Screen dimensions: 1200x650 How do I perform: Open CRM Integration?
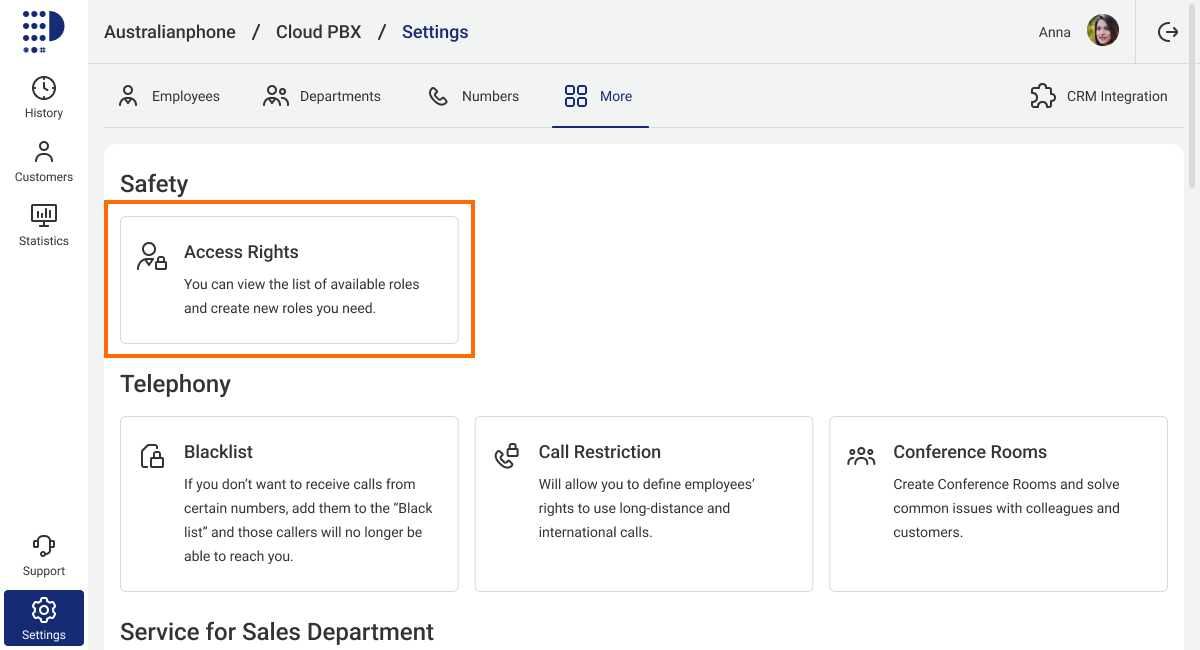tap(1099, 96)
